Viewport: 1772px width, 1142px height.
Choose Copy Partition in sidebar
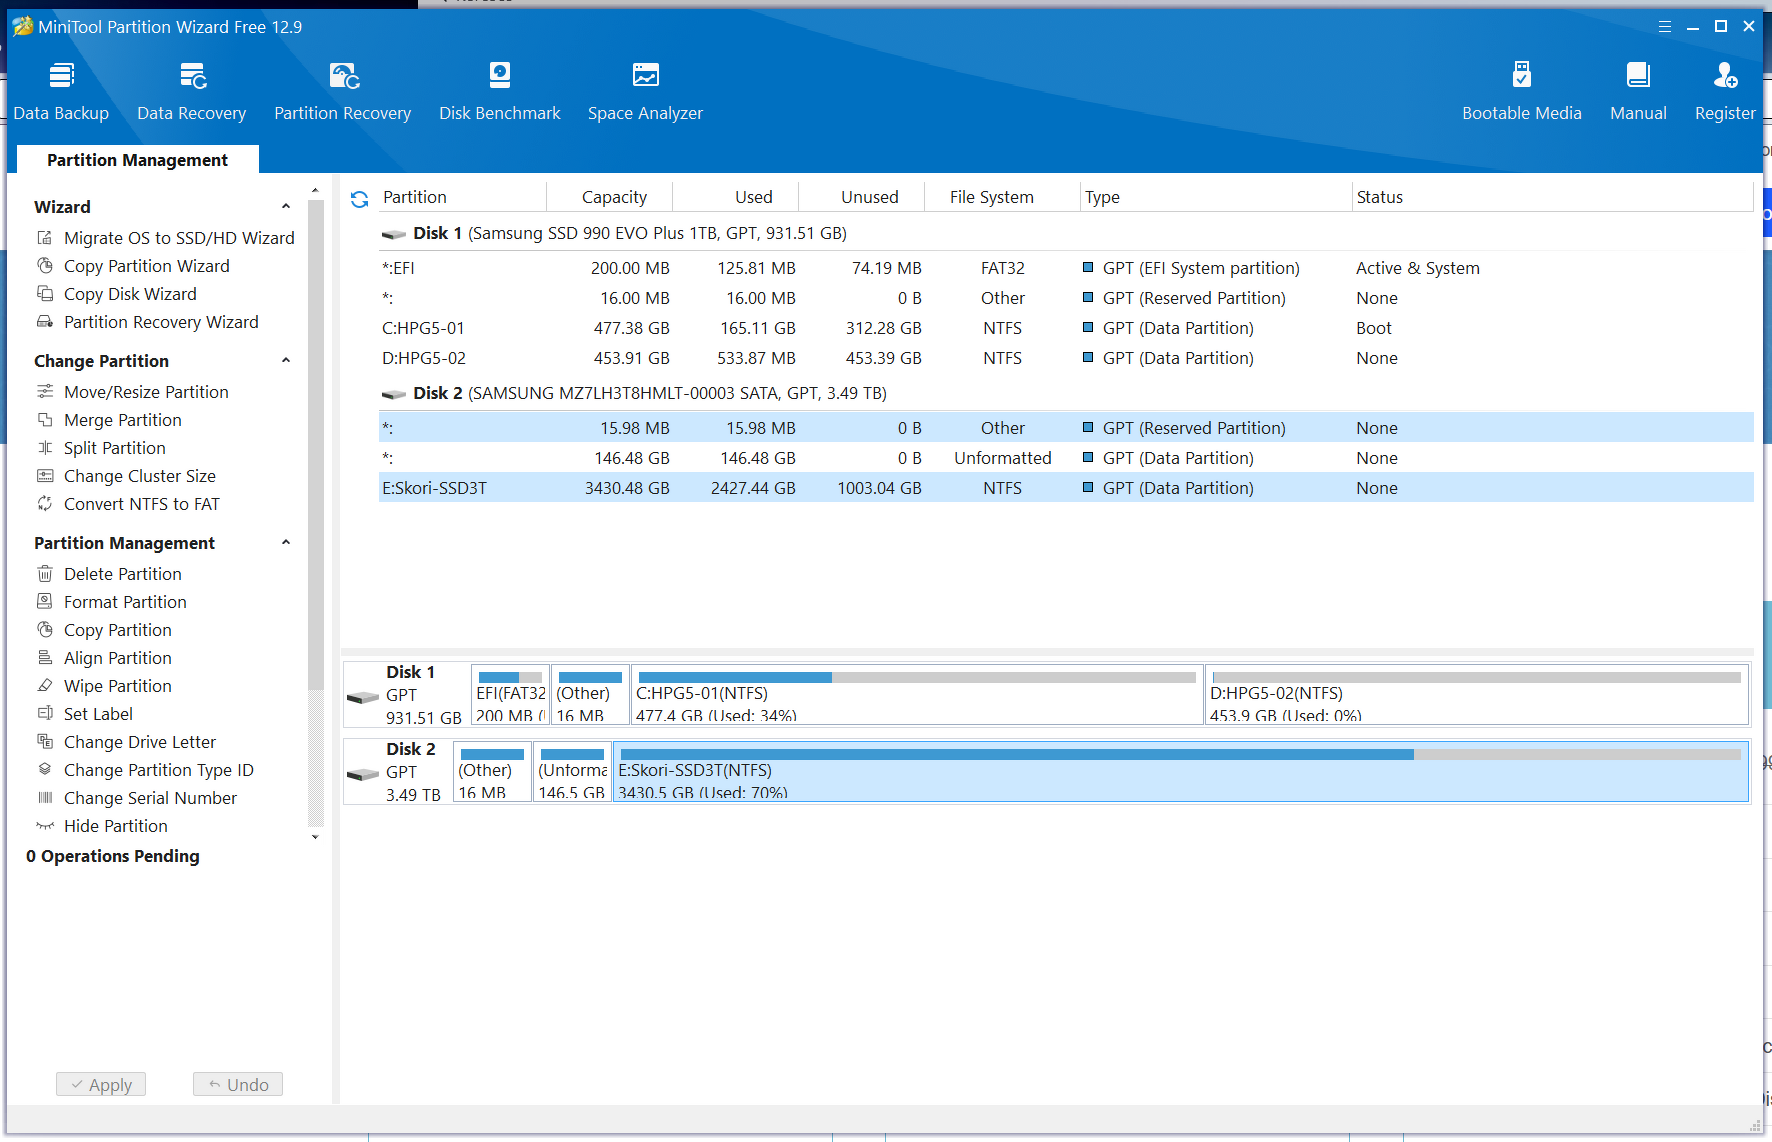point(118,630)
